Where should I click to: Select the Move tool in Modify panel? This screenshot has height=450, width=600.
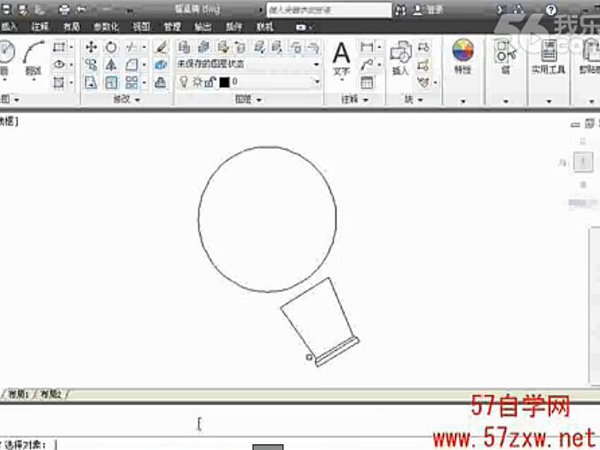[91, 48]
